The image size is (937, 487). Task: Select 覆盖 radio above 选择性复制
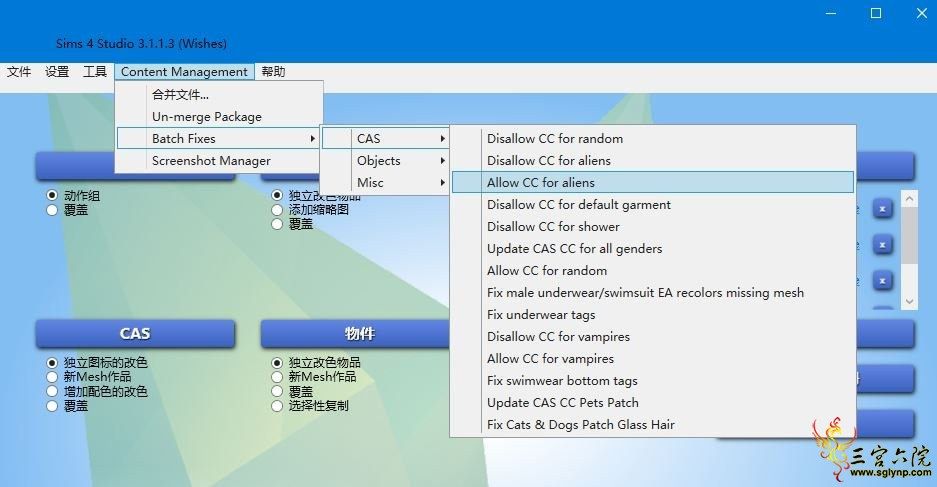pos(277,391)
